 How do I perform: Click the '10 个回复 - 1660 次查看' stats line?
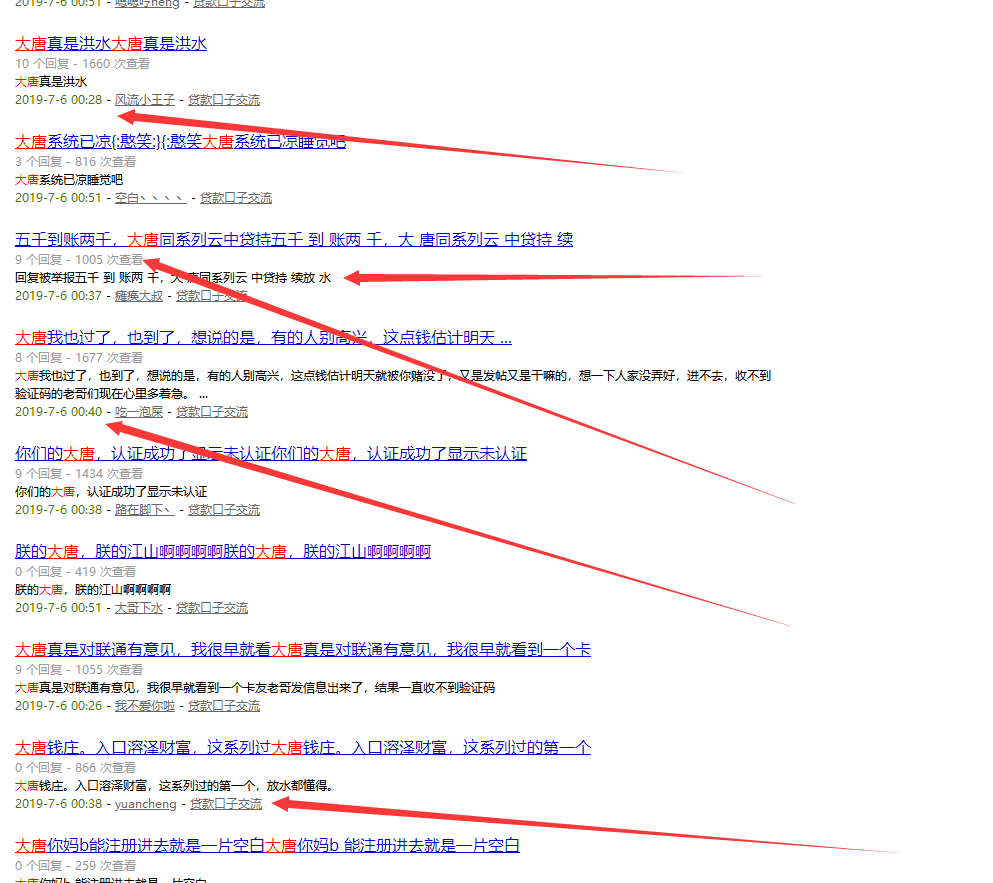(82, 63)
